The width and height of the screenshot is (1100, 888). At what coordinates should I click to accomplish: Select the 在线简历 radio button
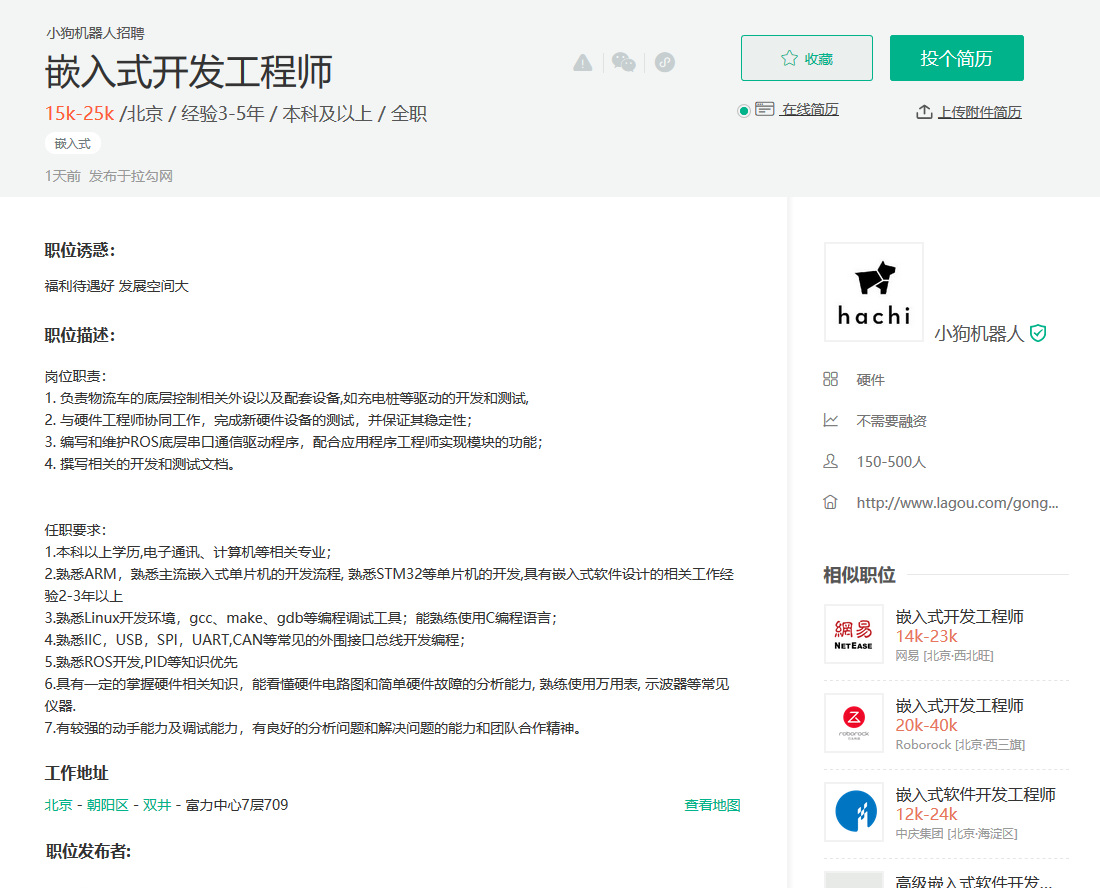[744, 111]
